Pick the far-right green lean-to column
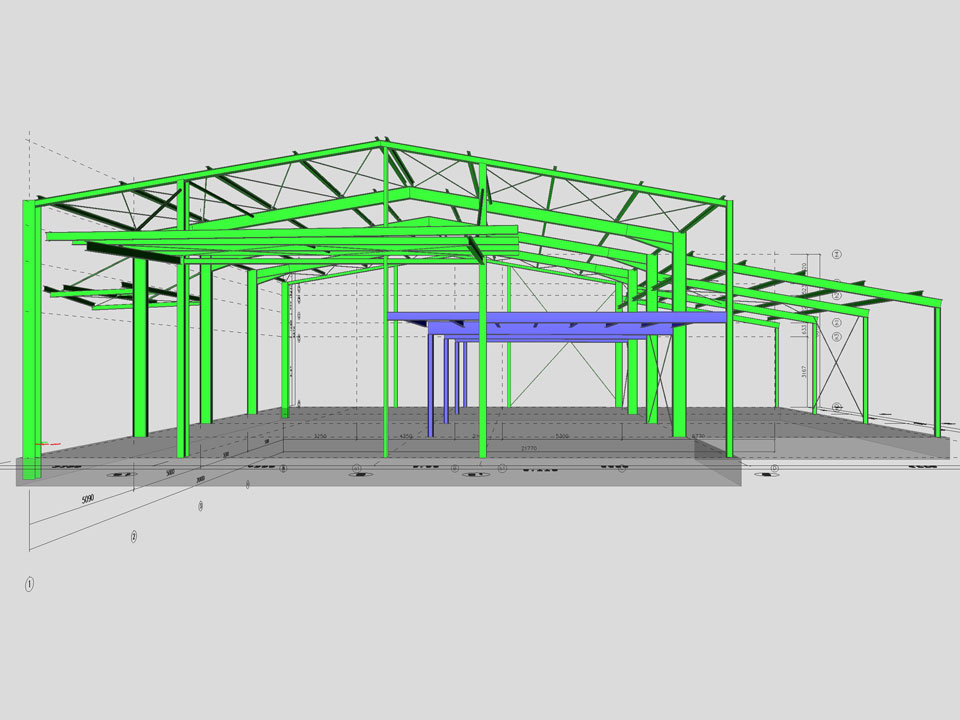960x720 pixels. click(938, 370)
